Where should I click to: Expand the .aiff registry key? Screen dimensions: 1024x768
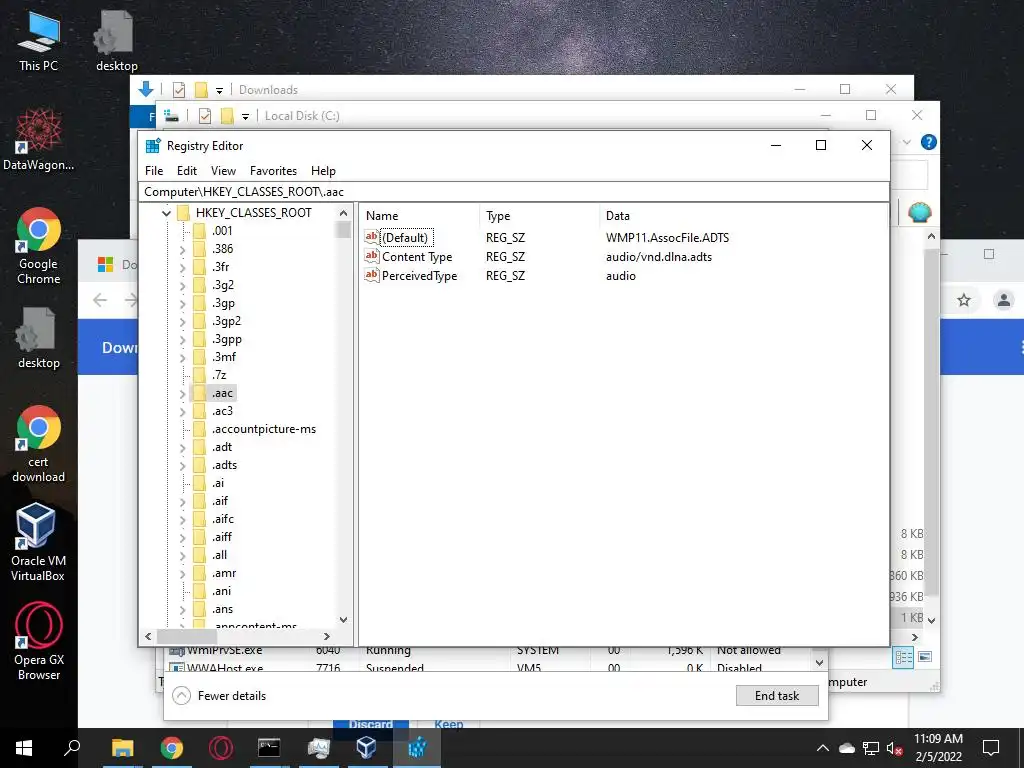tap(182, 537)
